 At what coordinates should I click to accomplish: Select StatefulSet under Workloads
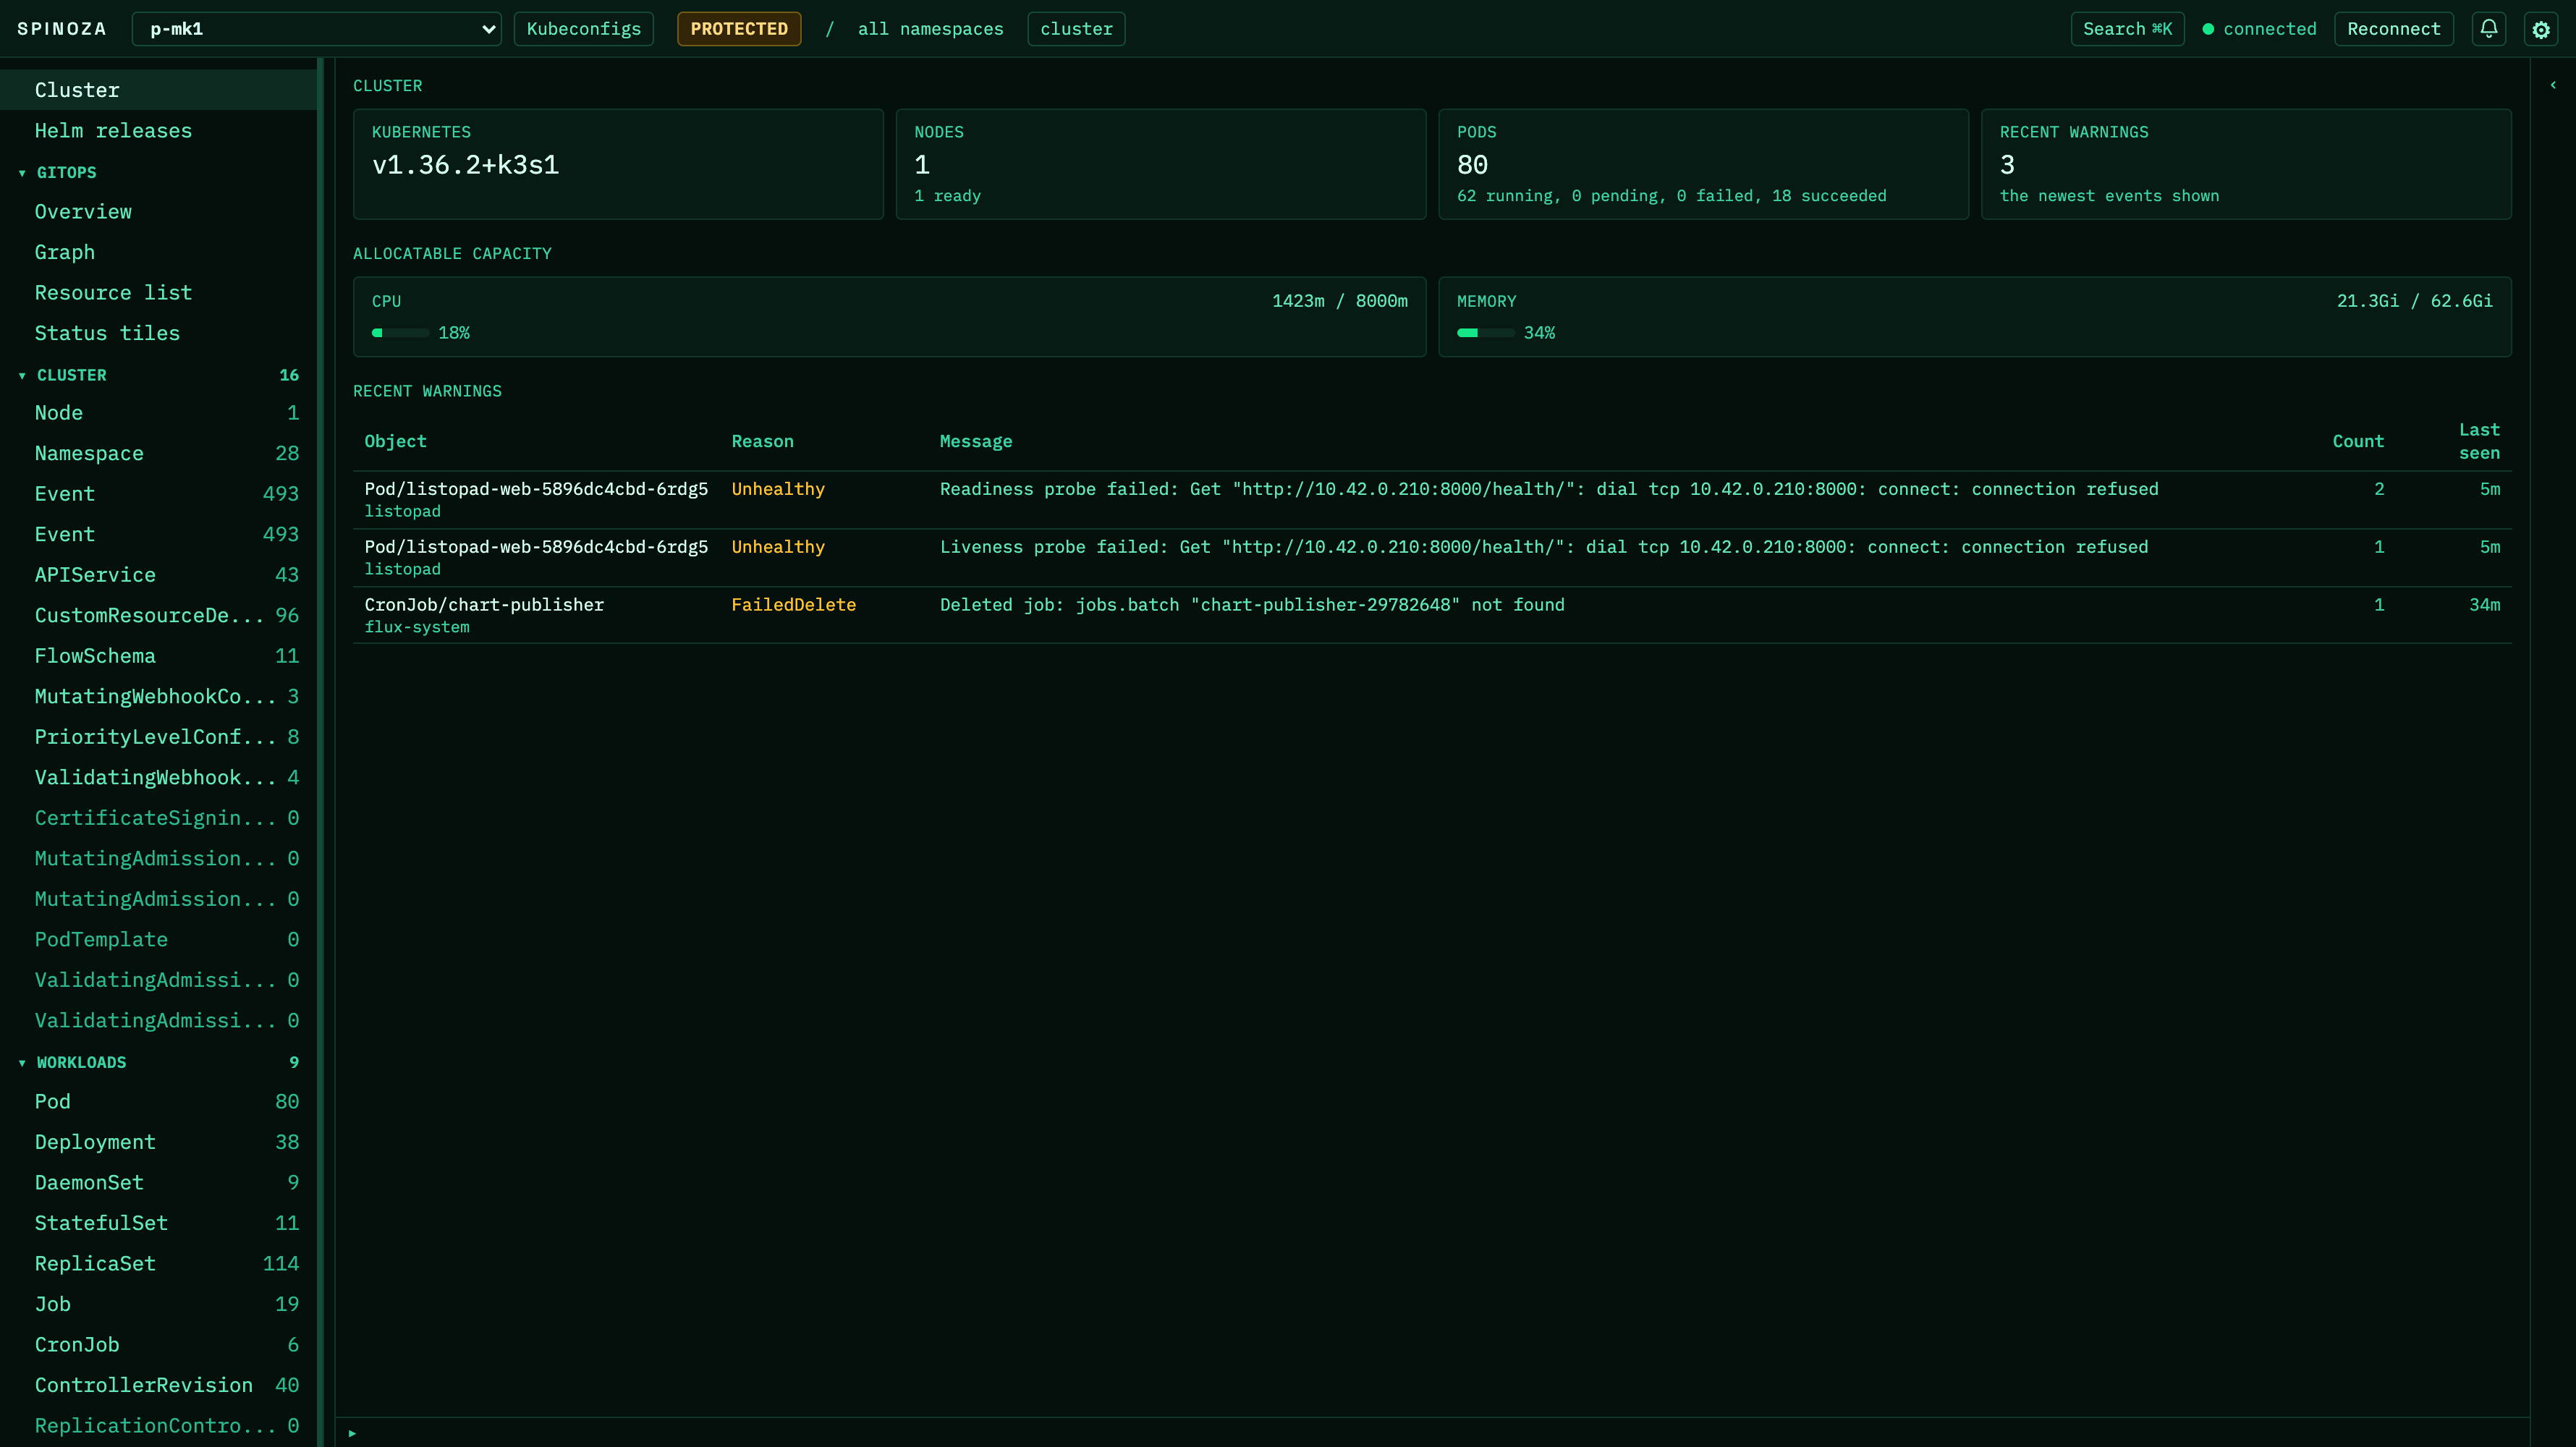tap(158, 1223)
